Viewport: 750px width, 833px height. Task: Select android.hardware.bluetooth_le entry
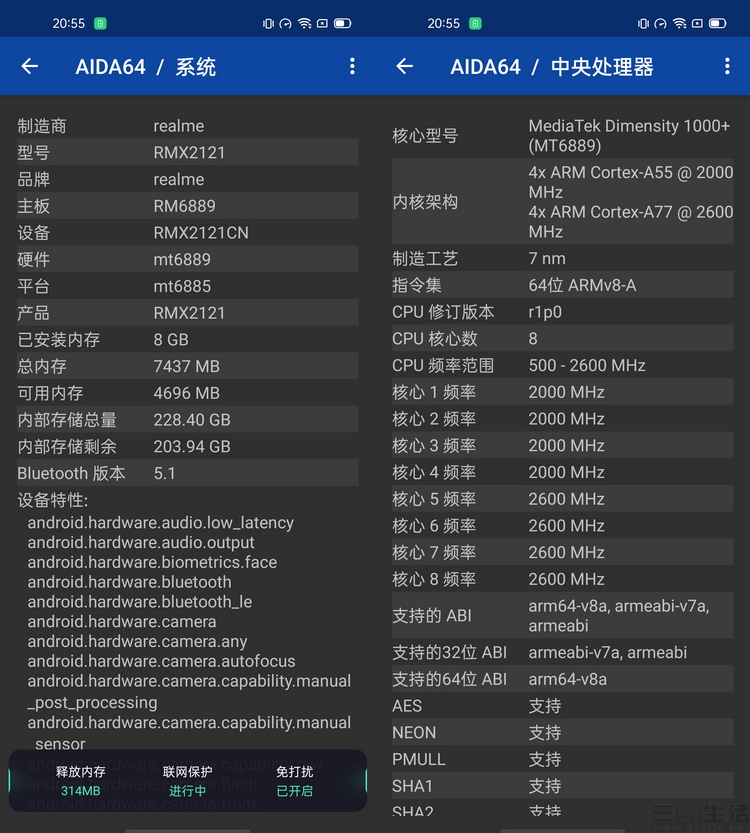point(140,602)
